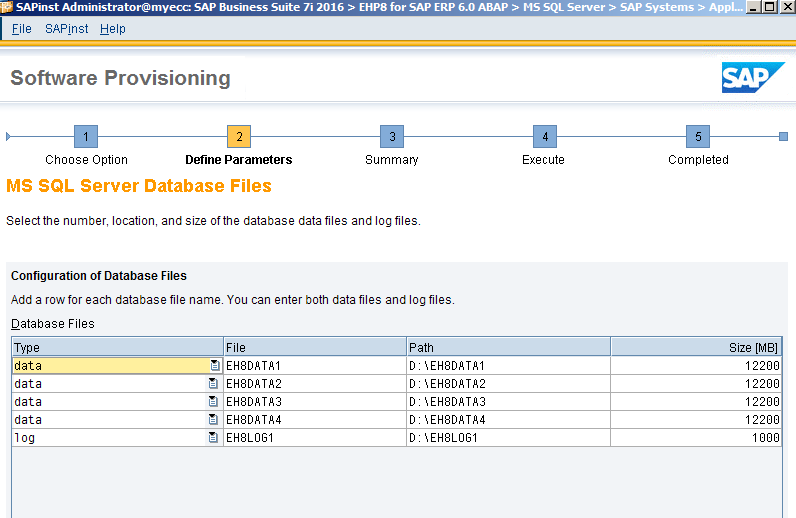Open type dropdown for EH8DATA2 row
796x518 pixels.
tap(213, 384)
